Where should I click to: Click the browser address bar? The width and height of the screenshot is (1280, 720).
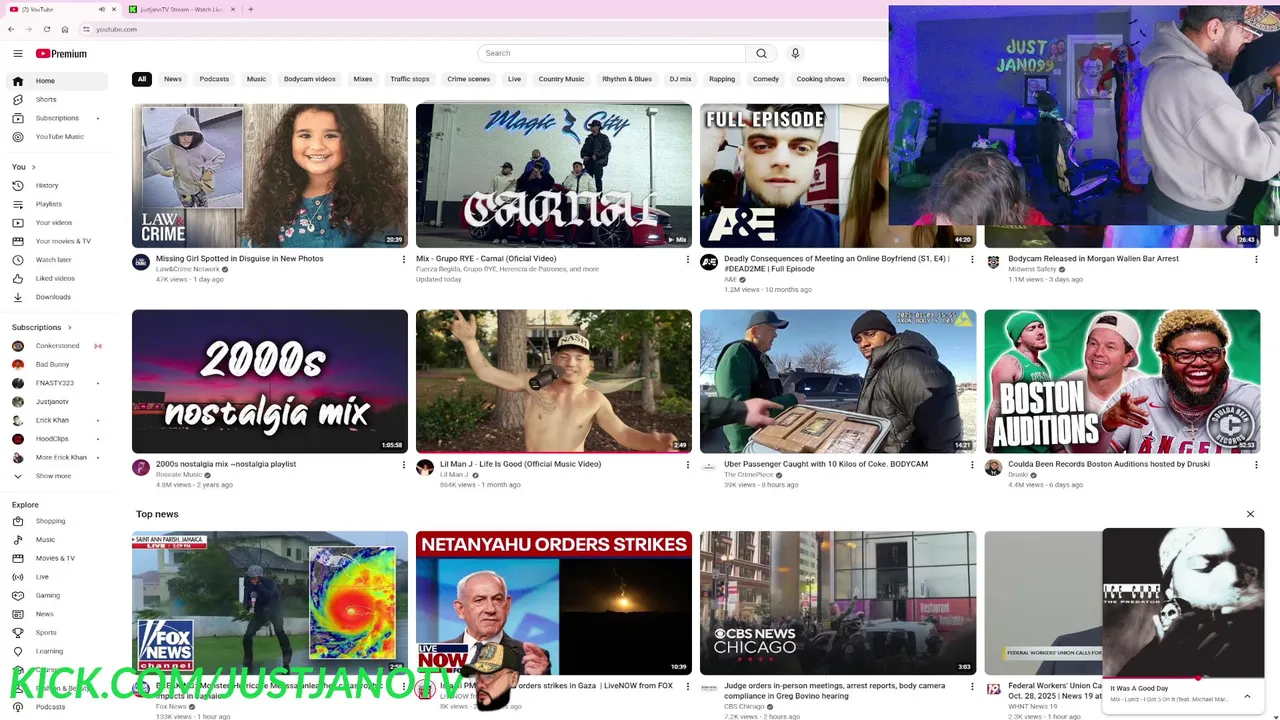480,29
